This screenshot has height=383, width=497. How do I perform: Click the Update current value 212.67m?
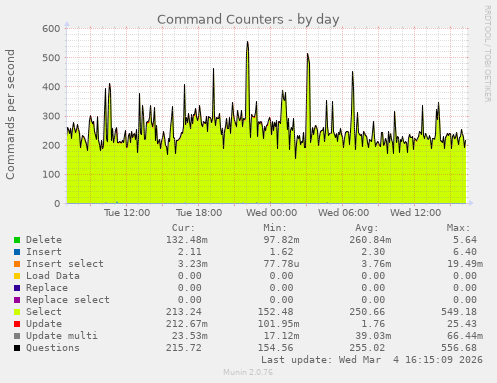pos(187,324)
